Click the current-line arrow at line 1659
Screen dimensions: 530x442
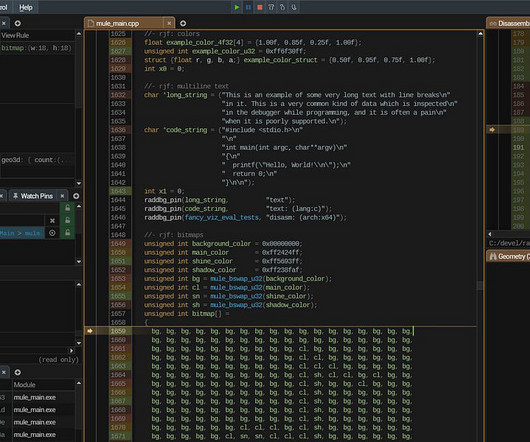click(x=90, y=331)
